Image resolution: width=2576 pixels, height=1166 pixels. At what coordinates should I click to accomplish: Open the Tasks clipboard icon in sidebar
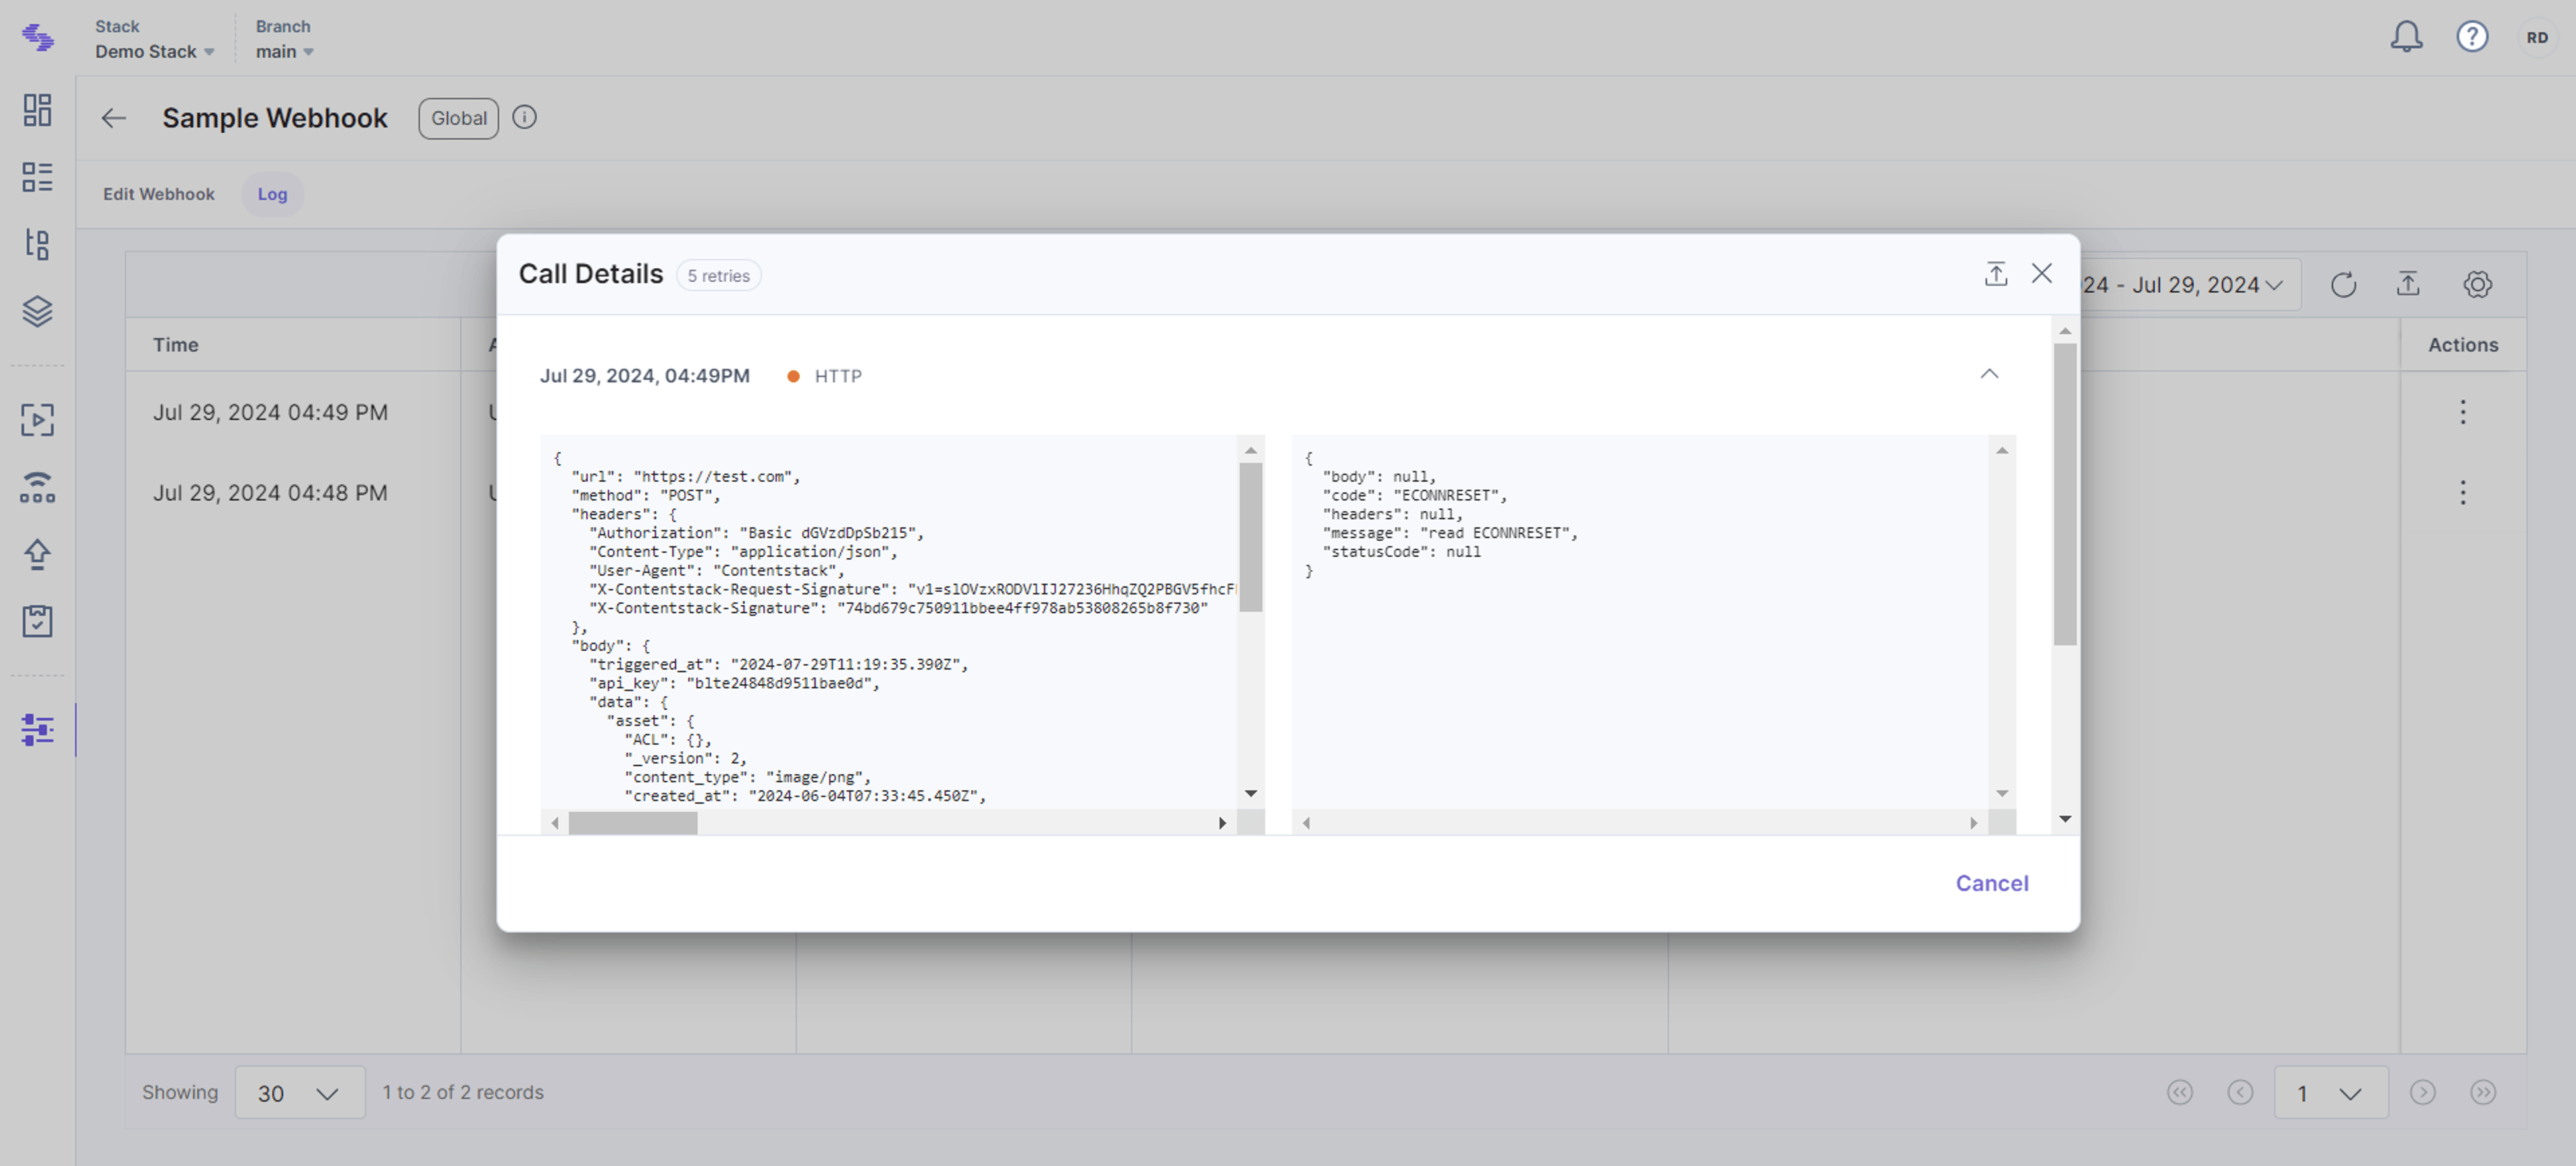pyautogui.click(x=37, y=621)
